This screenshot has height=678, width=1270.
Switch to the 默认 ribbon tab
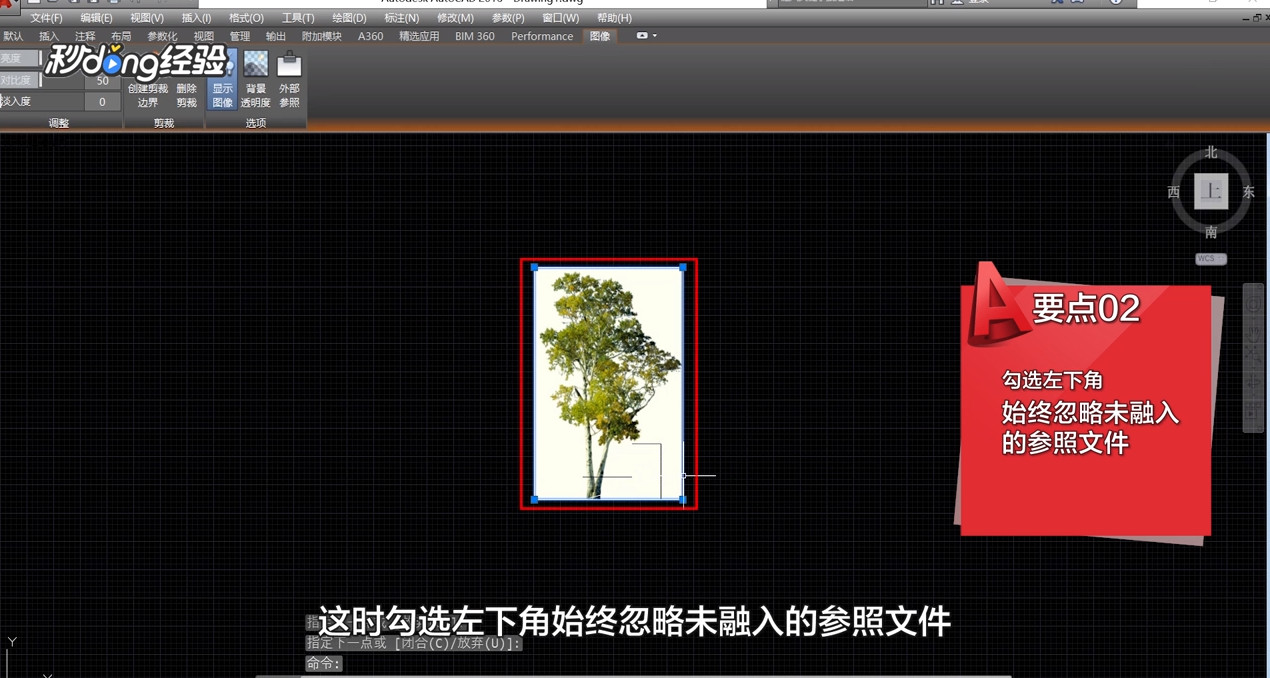click(x=13, y=36)
